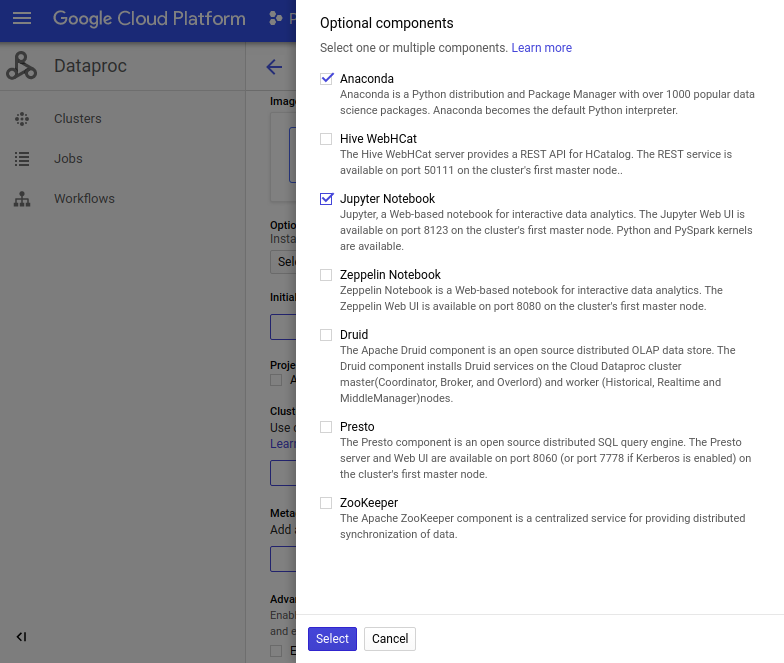Enable the Hive WebHCat checkbox
The image size is (784, 663).
(326, 138)
